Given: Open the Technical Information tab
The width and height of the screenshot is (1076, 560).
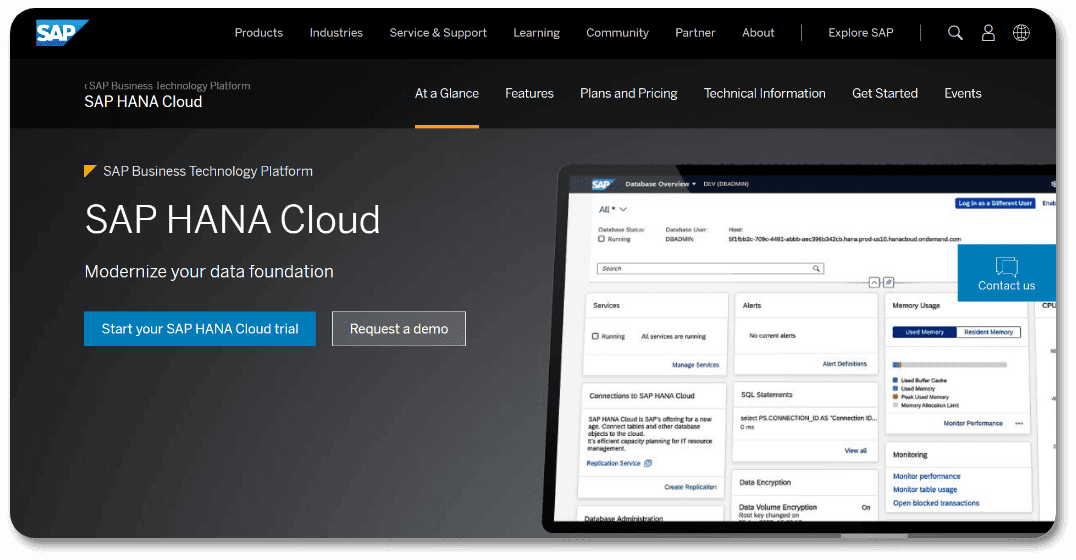Looking at the screenshot, I should pyautogui.click(x=764, y=93).
